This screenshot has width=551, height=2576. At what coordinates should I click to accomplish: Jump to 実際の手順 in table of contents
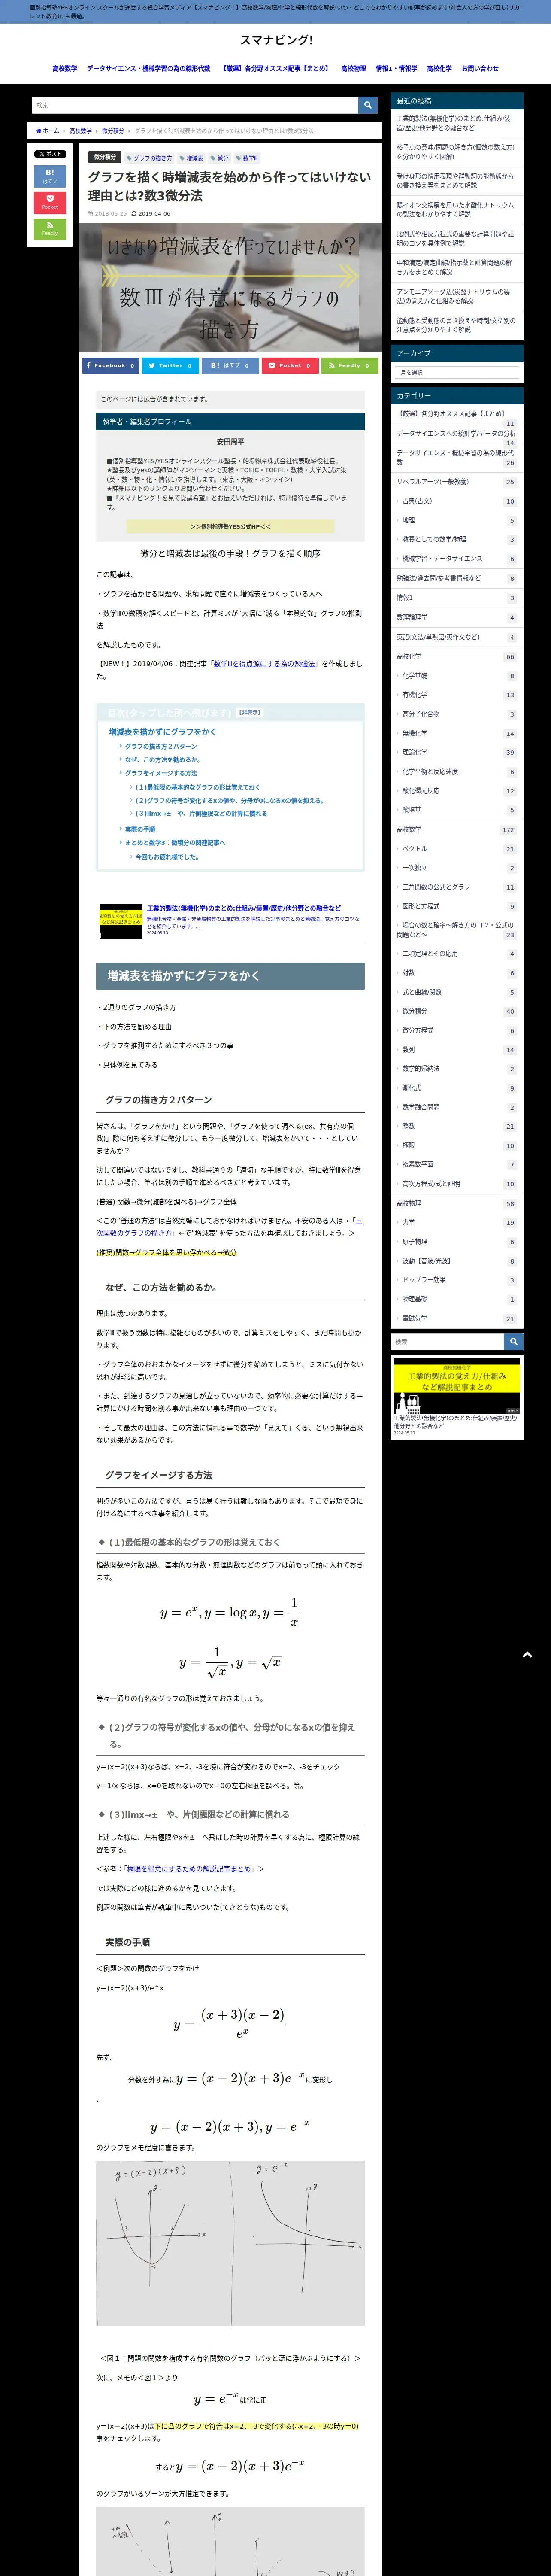(x=140, y=829)
